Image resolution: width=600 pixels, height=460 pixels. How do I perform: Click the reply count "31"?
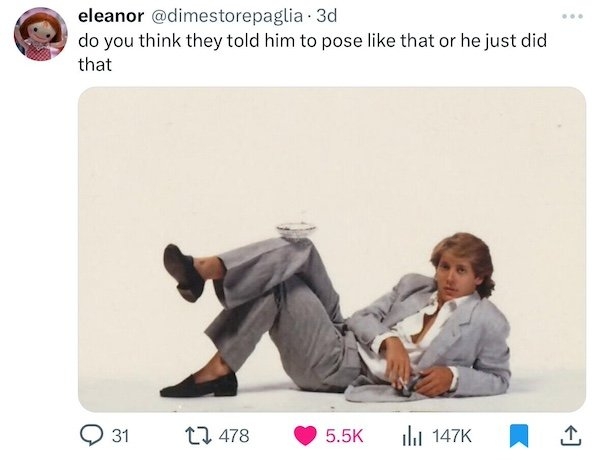pos(121,435)
